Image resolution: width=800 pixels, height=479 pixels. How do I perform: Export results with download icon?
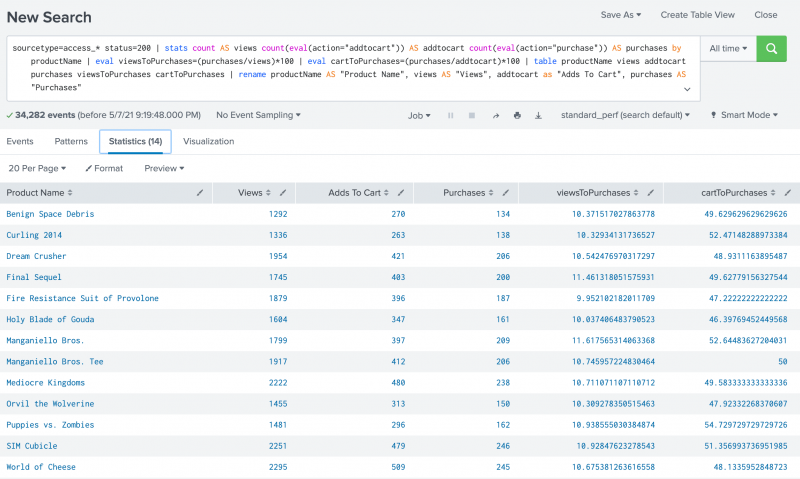tap(538, 115)
